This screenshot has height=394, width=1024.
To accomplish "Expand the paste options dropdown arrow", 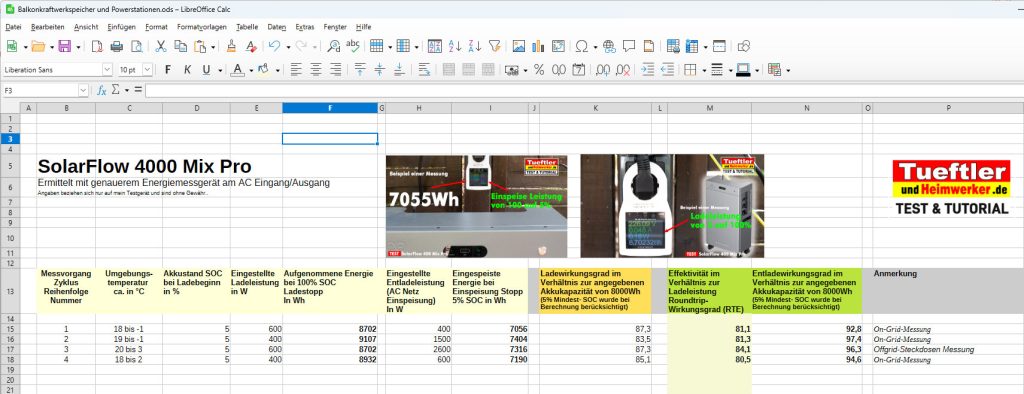I will pyautogui.click(x=214, y=47).
